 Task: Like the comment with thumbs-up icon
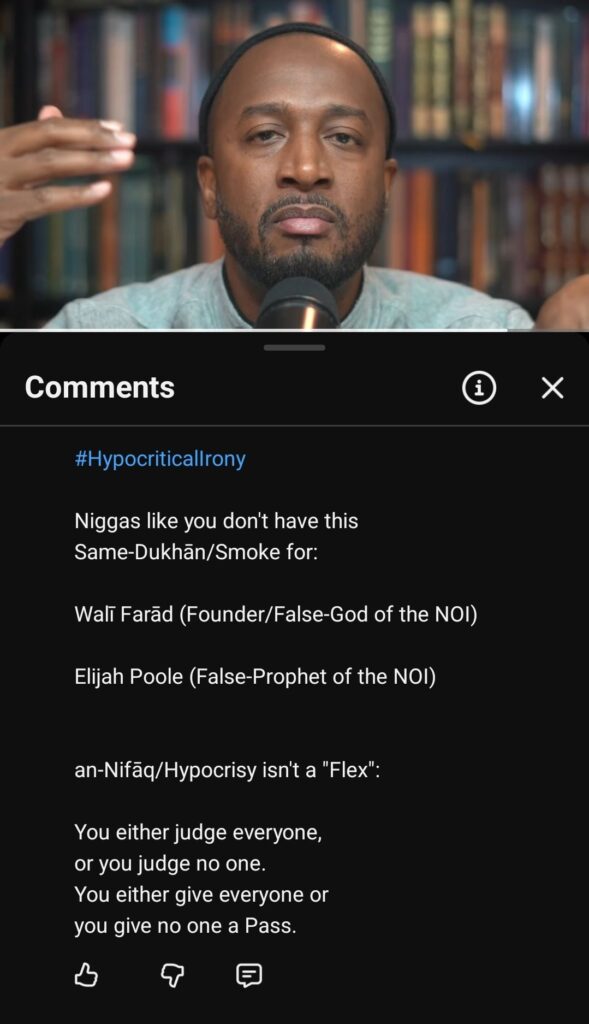86,976
